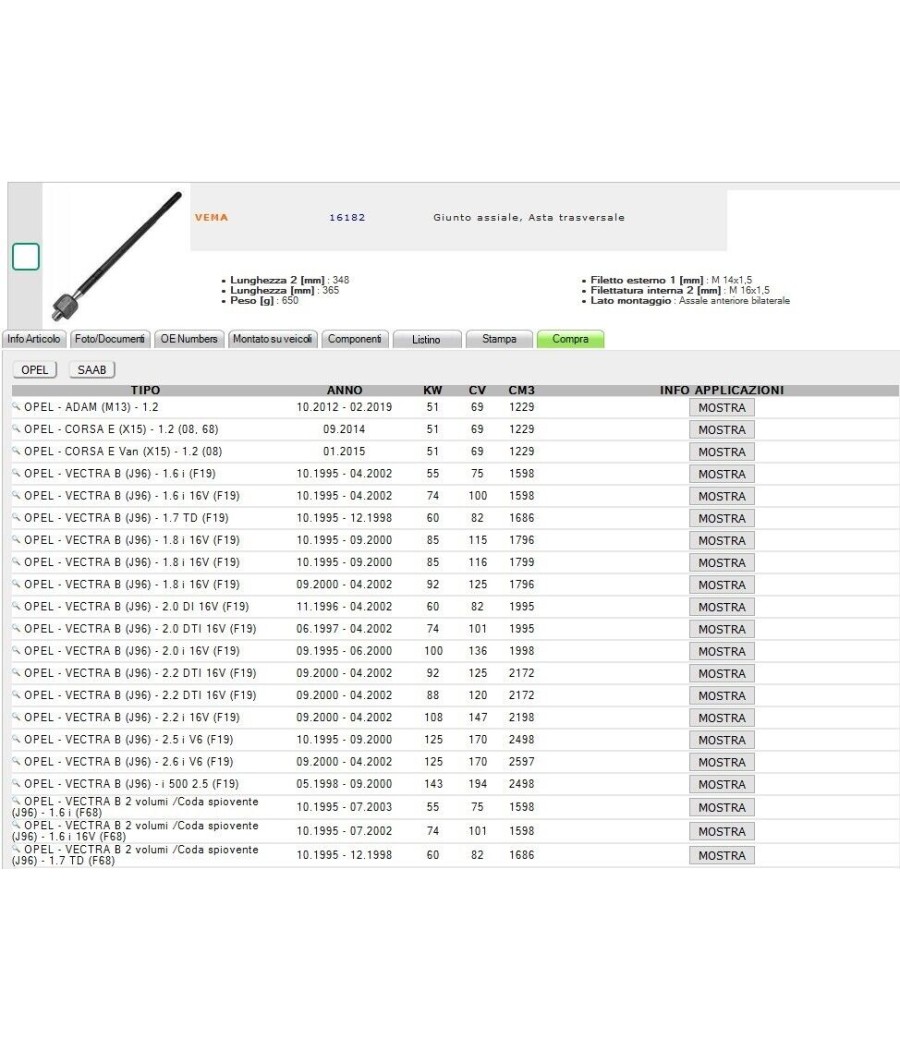Screen dimensions: 900x1050
Task: Click magnifier icon for VECTRA B 1.6 i 16V (F19)
Action: tap(16, 495)
